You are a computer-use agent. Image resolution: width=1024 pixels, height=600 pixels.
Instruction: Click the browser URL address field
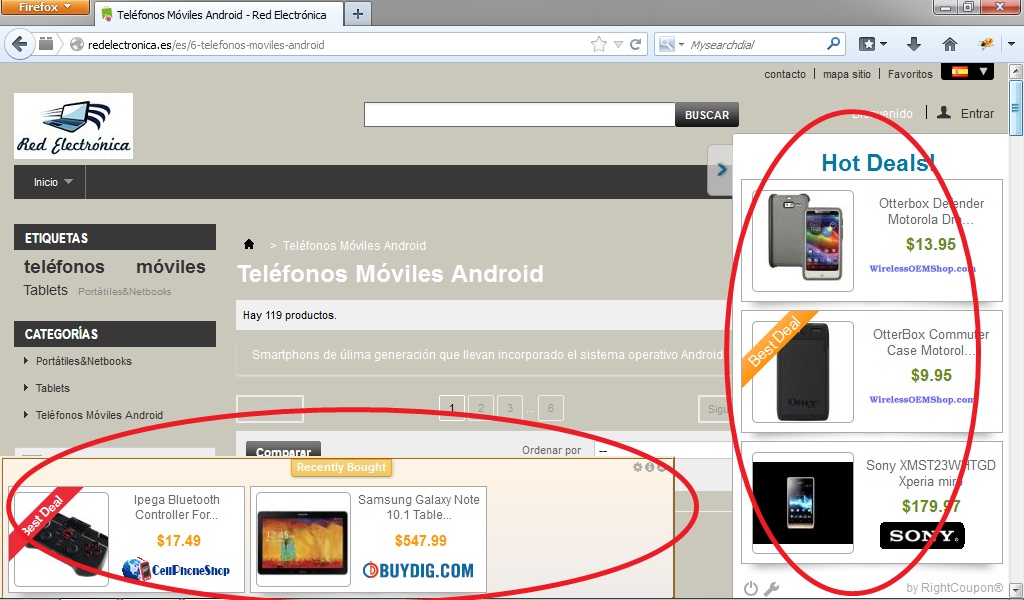pyautogui.click(x=336, y=44)
